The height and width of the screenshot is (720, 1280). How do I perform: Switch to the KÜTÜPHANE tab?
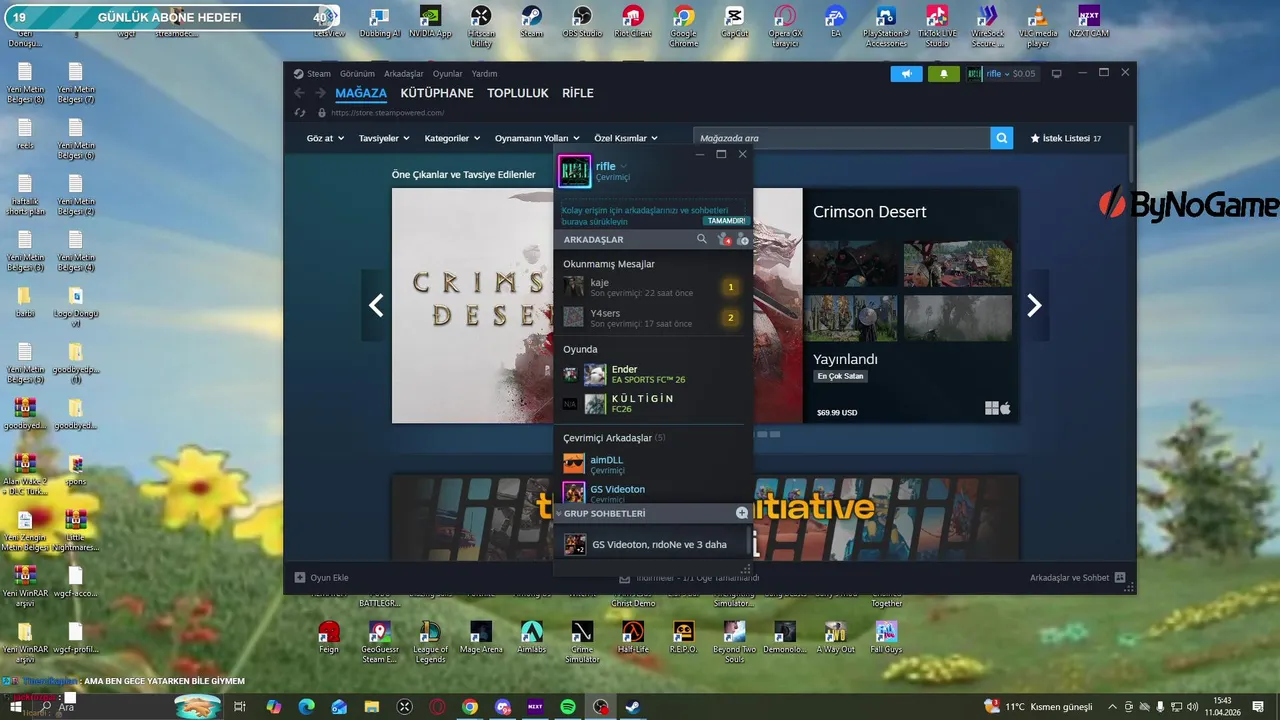(x=437, y=93)
